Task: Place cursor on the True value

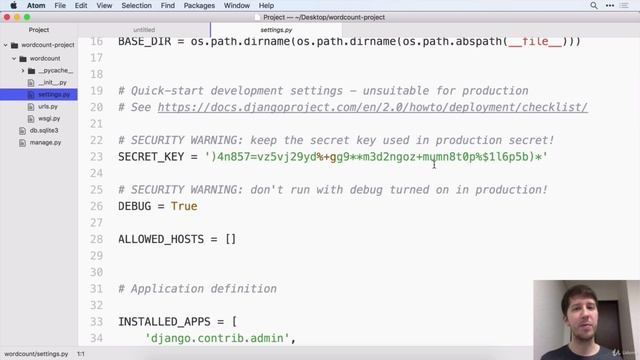Action: [x=184, y=206]
